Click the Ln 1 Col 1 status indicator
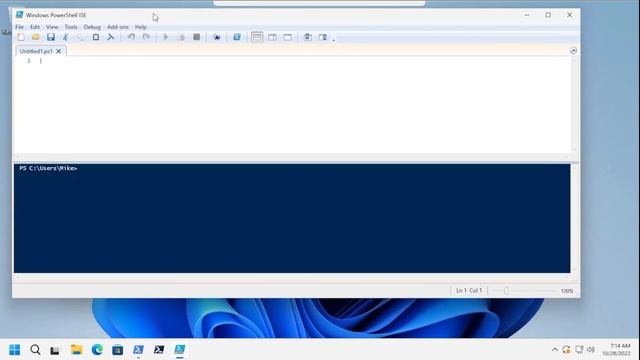640x360 pixels. (x=469, y=291)
